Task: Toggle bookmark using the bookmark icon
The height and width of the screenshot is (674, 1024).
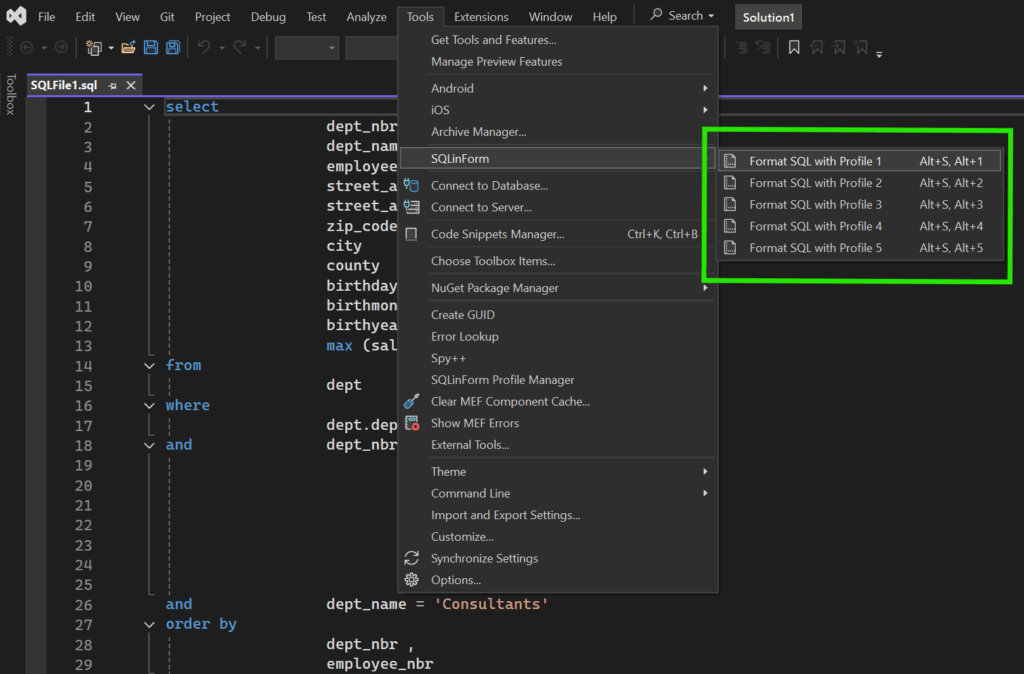Action: (x=794, y=47)
